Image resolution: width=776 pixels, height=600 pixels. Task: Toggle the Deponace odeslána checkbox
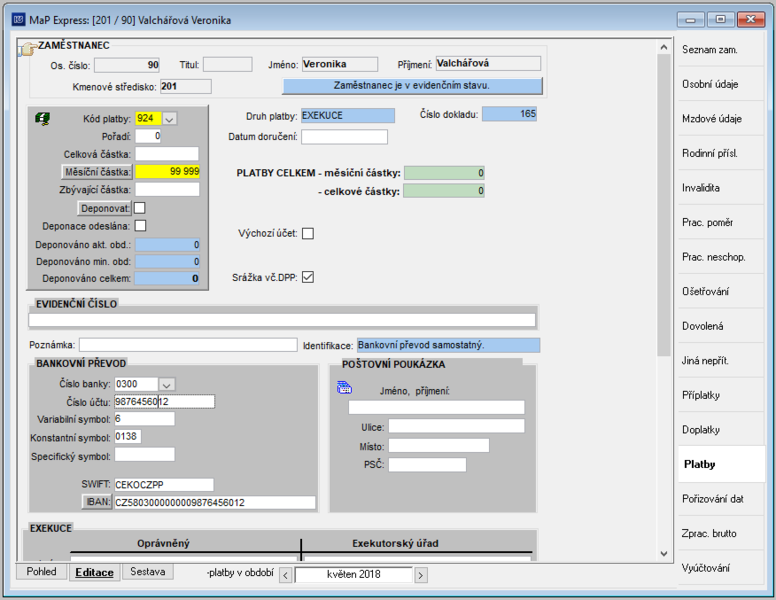pyautogui.click(x=141, y=226)
